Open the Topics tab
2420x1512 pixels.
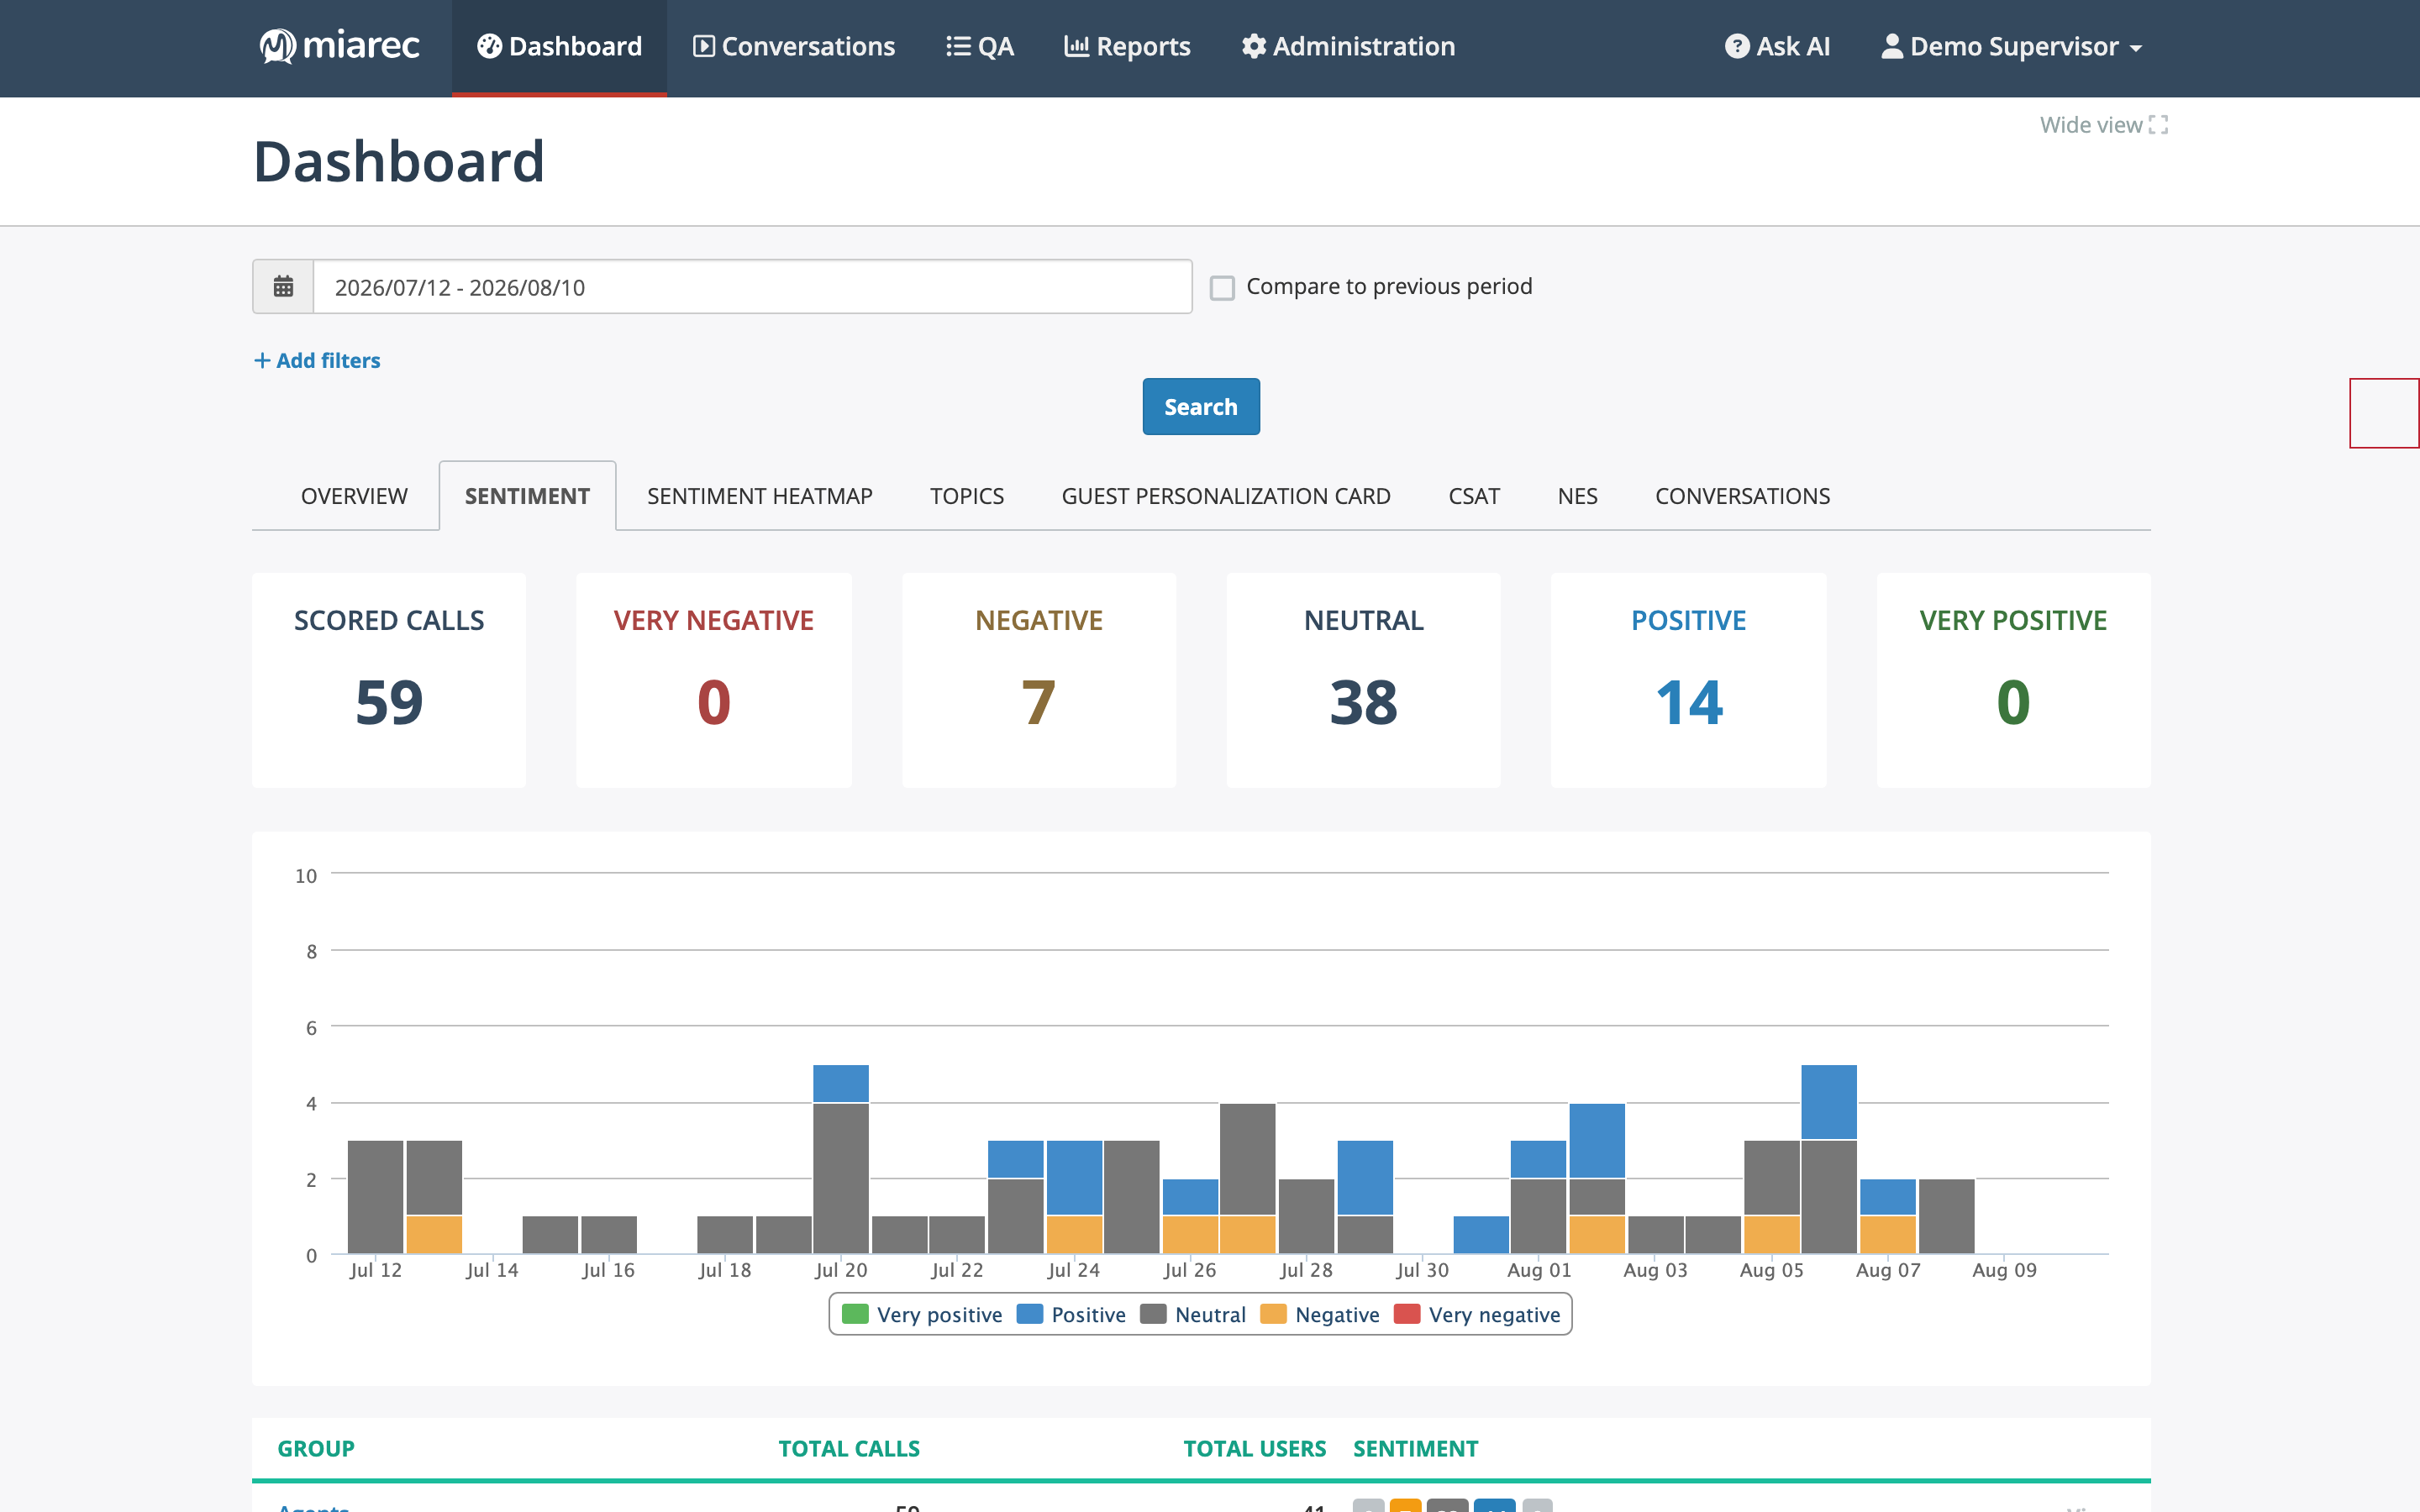click(x=967, y=496)
